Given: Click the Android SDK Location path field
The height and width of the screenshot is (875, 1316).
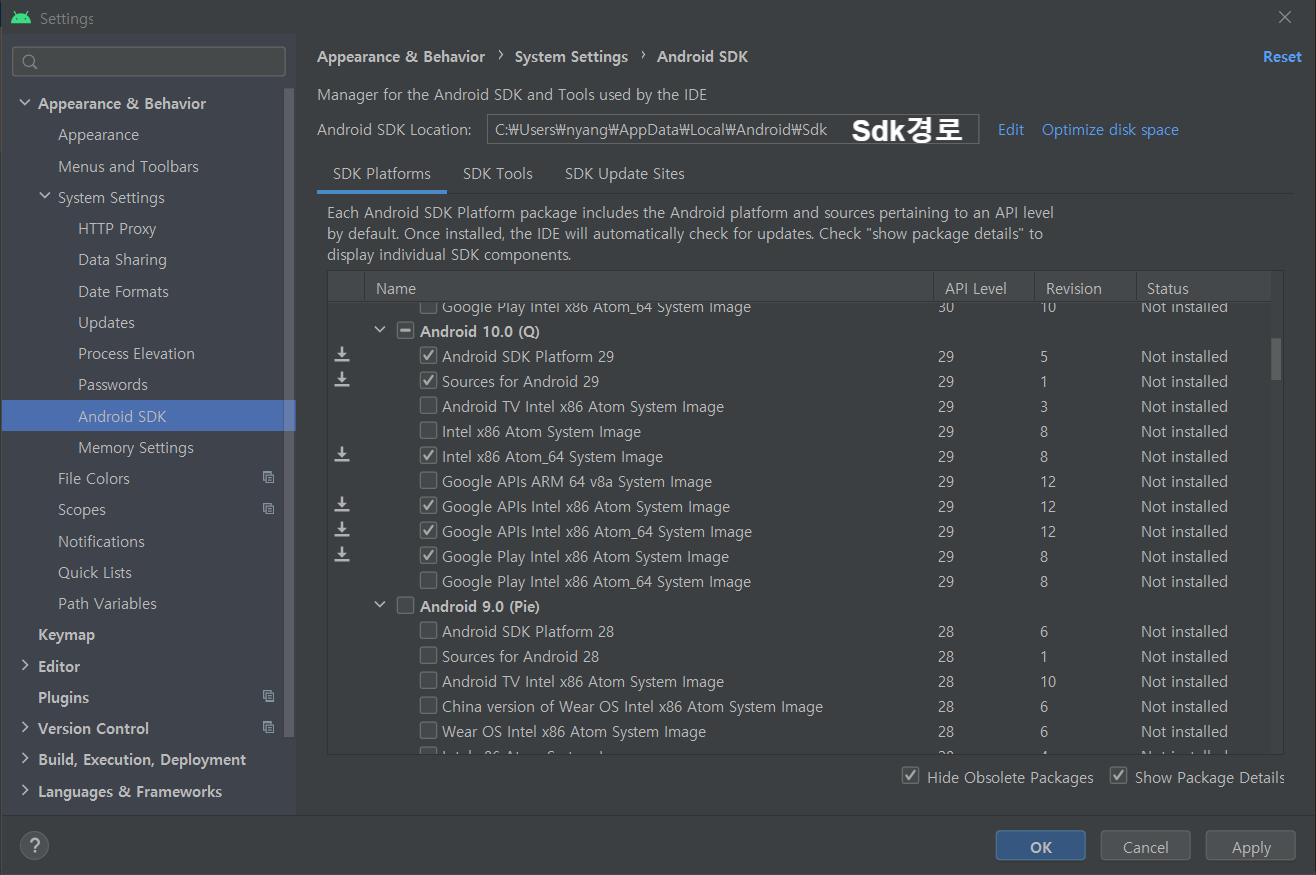Looking at the screenshot, I should tap(732, 129).
